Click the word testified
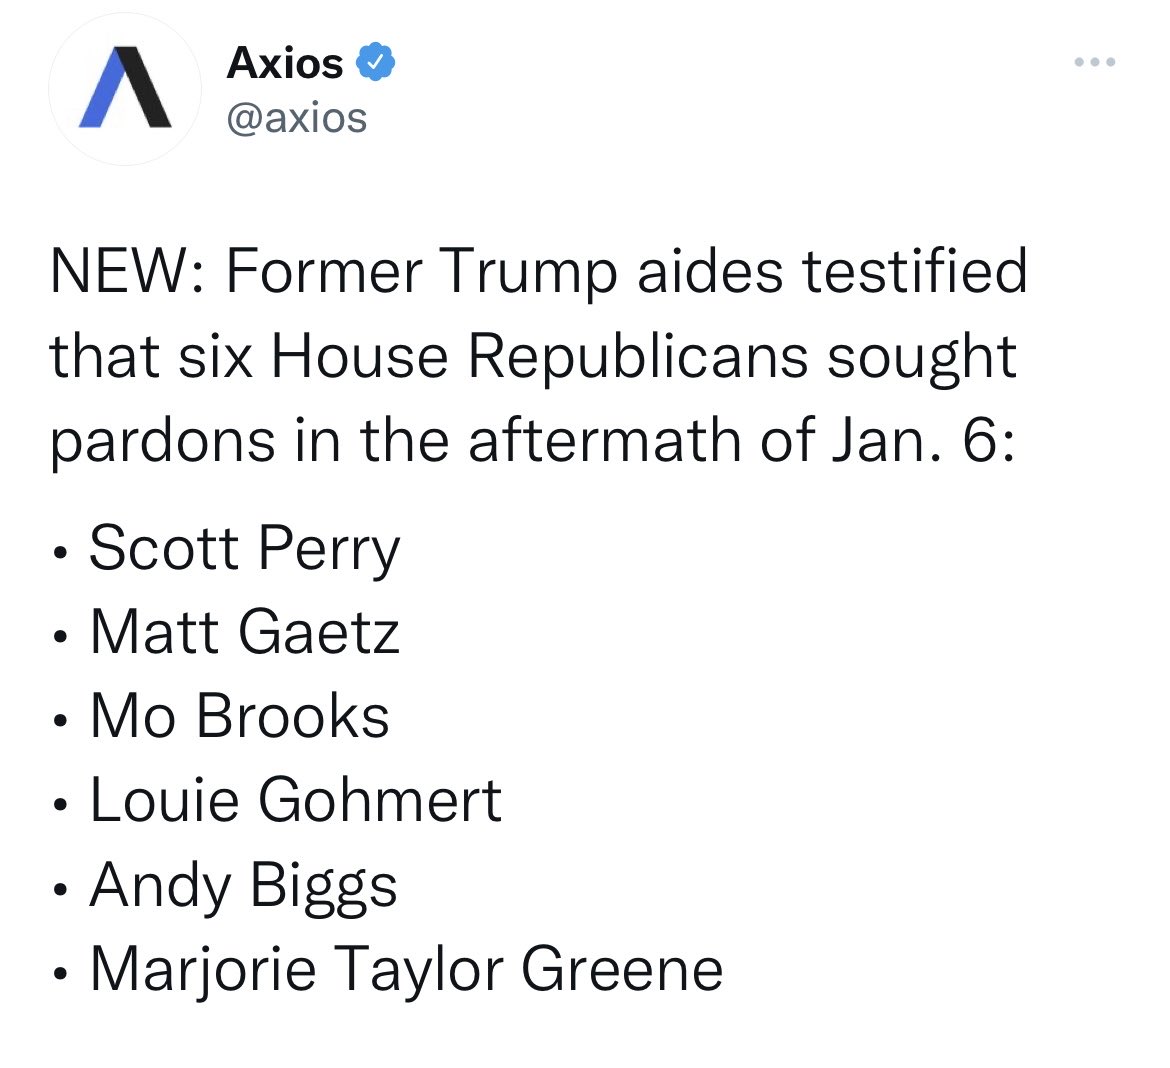Screen dimensions: 1170x1068 point(916,271)
